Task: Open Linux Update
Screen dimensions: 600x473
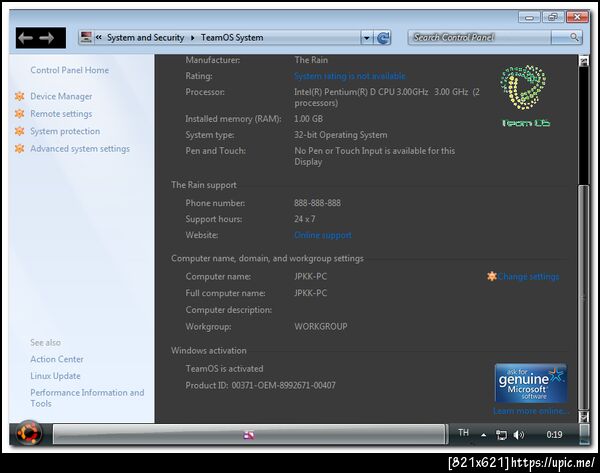Action: (x=55, y=376)
